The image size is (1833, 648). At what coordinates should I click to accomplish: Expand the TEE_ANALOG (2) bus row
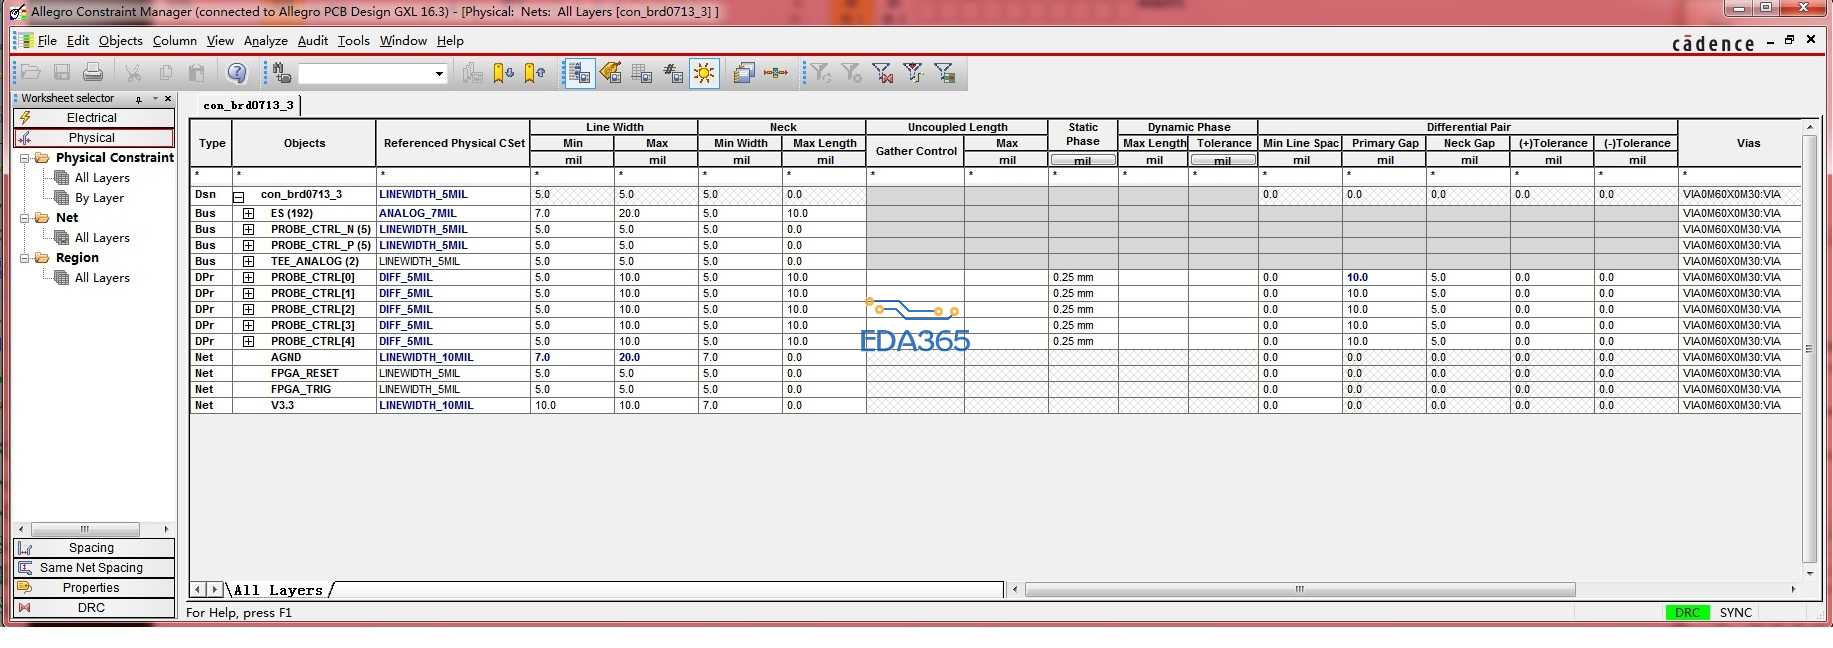[248, 261]
